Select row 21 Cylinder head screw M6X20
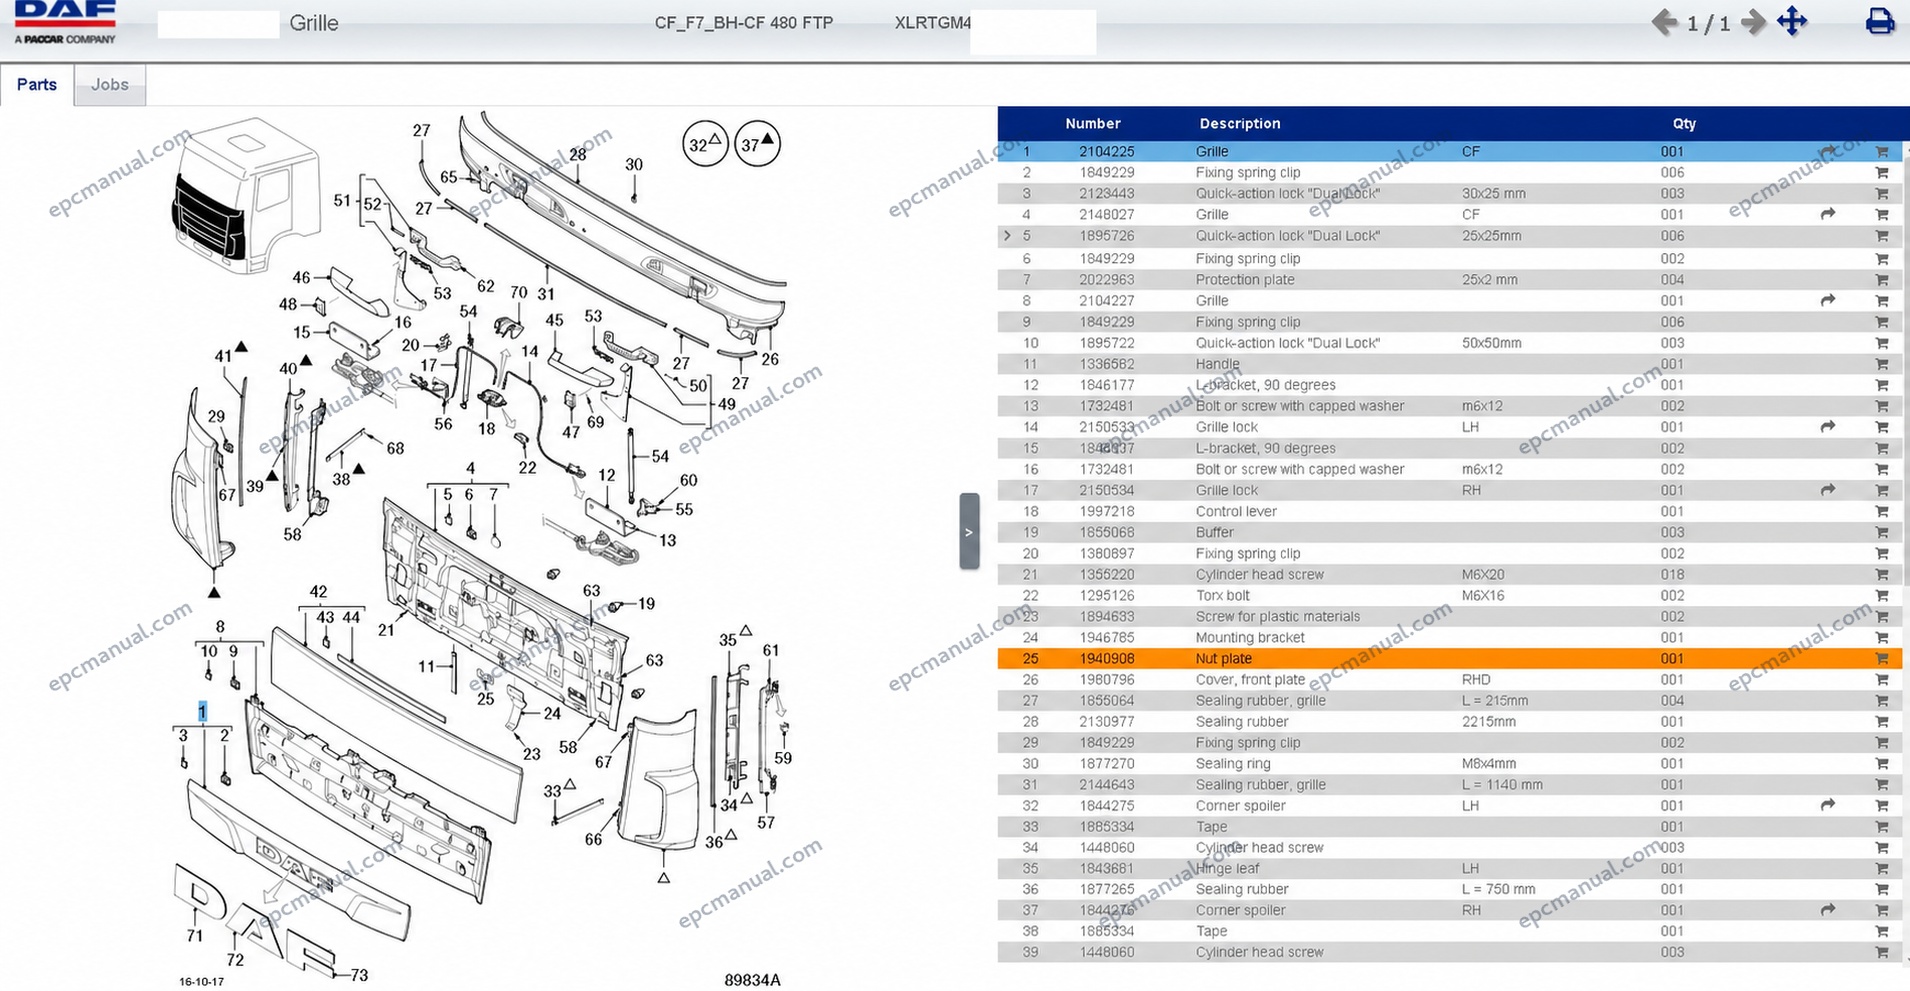Image resolution: width=1910 pixels, height=991 pixels. [x=1450, y=575]
